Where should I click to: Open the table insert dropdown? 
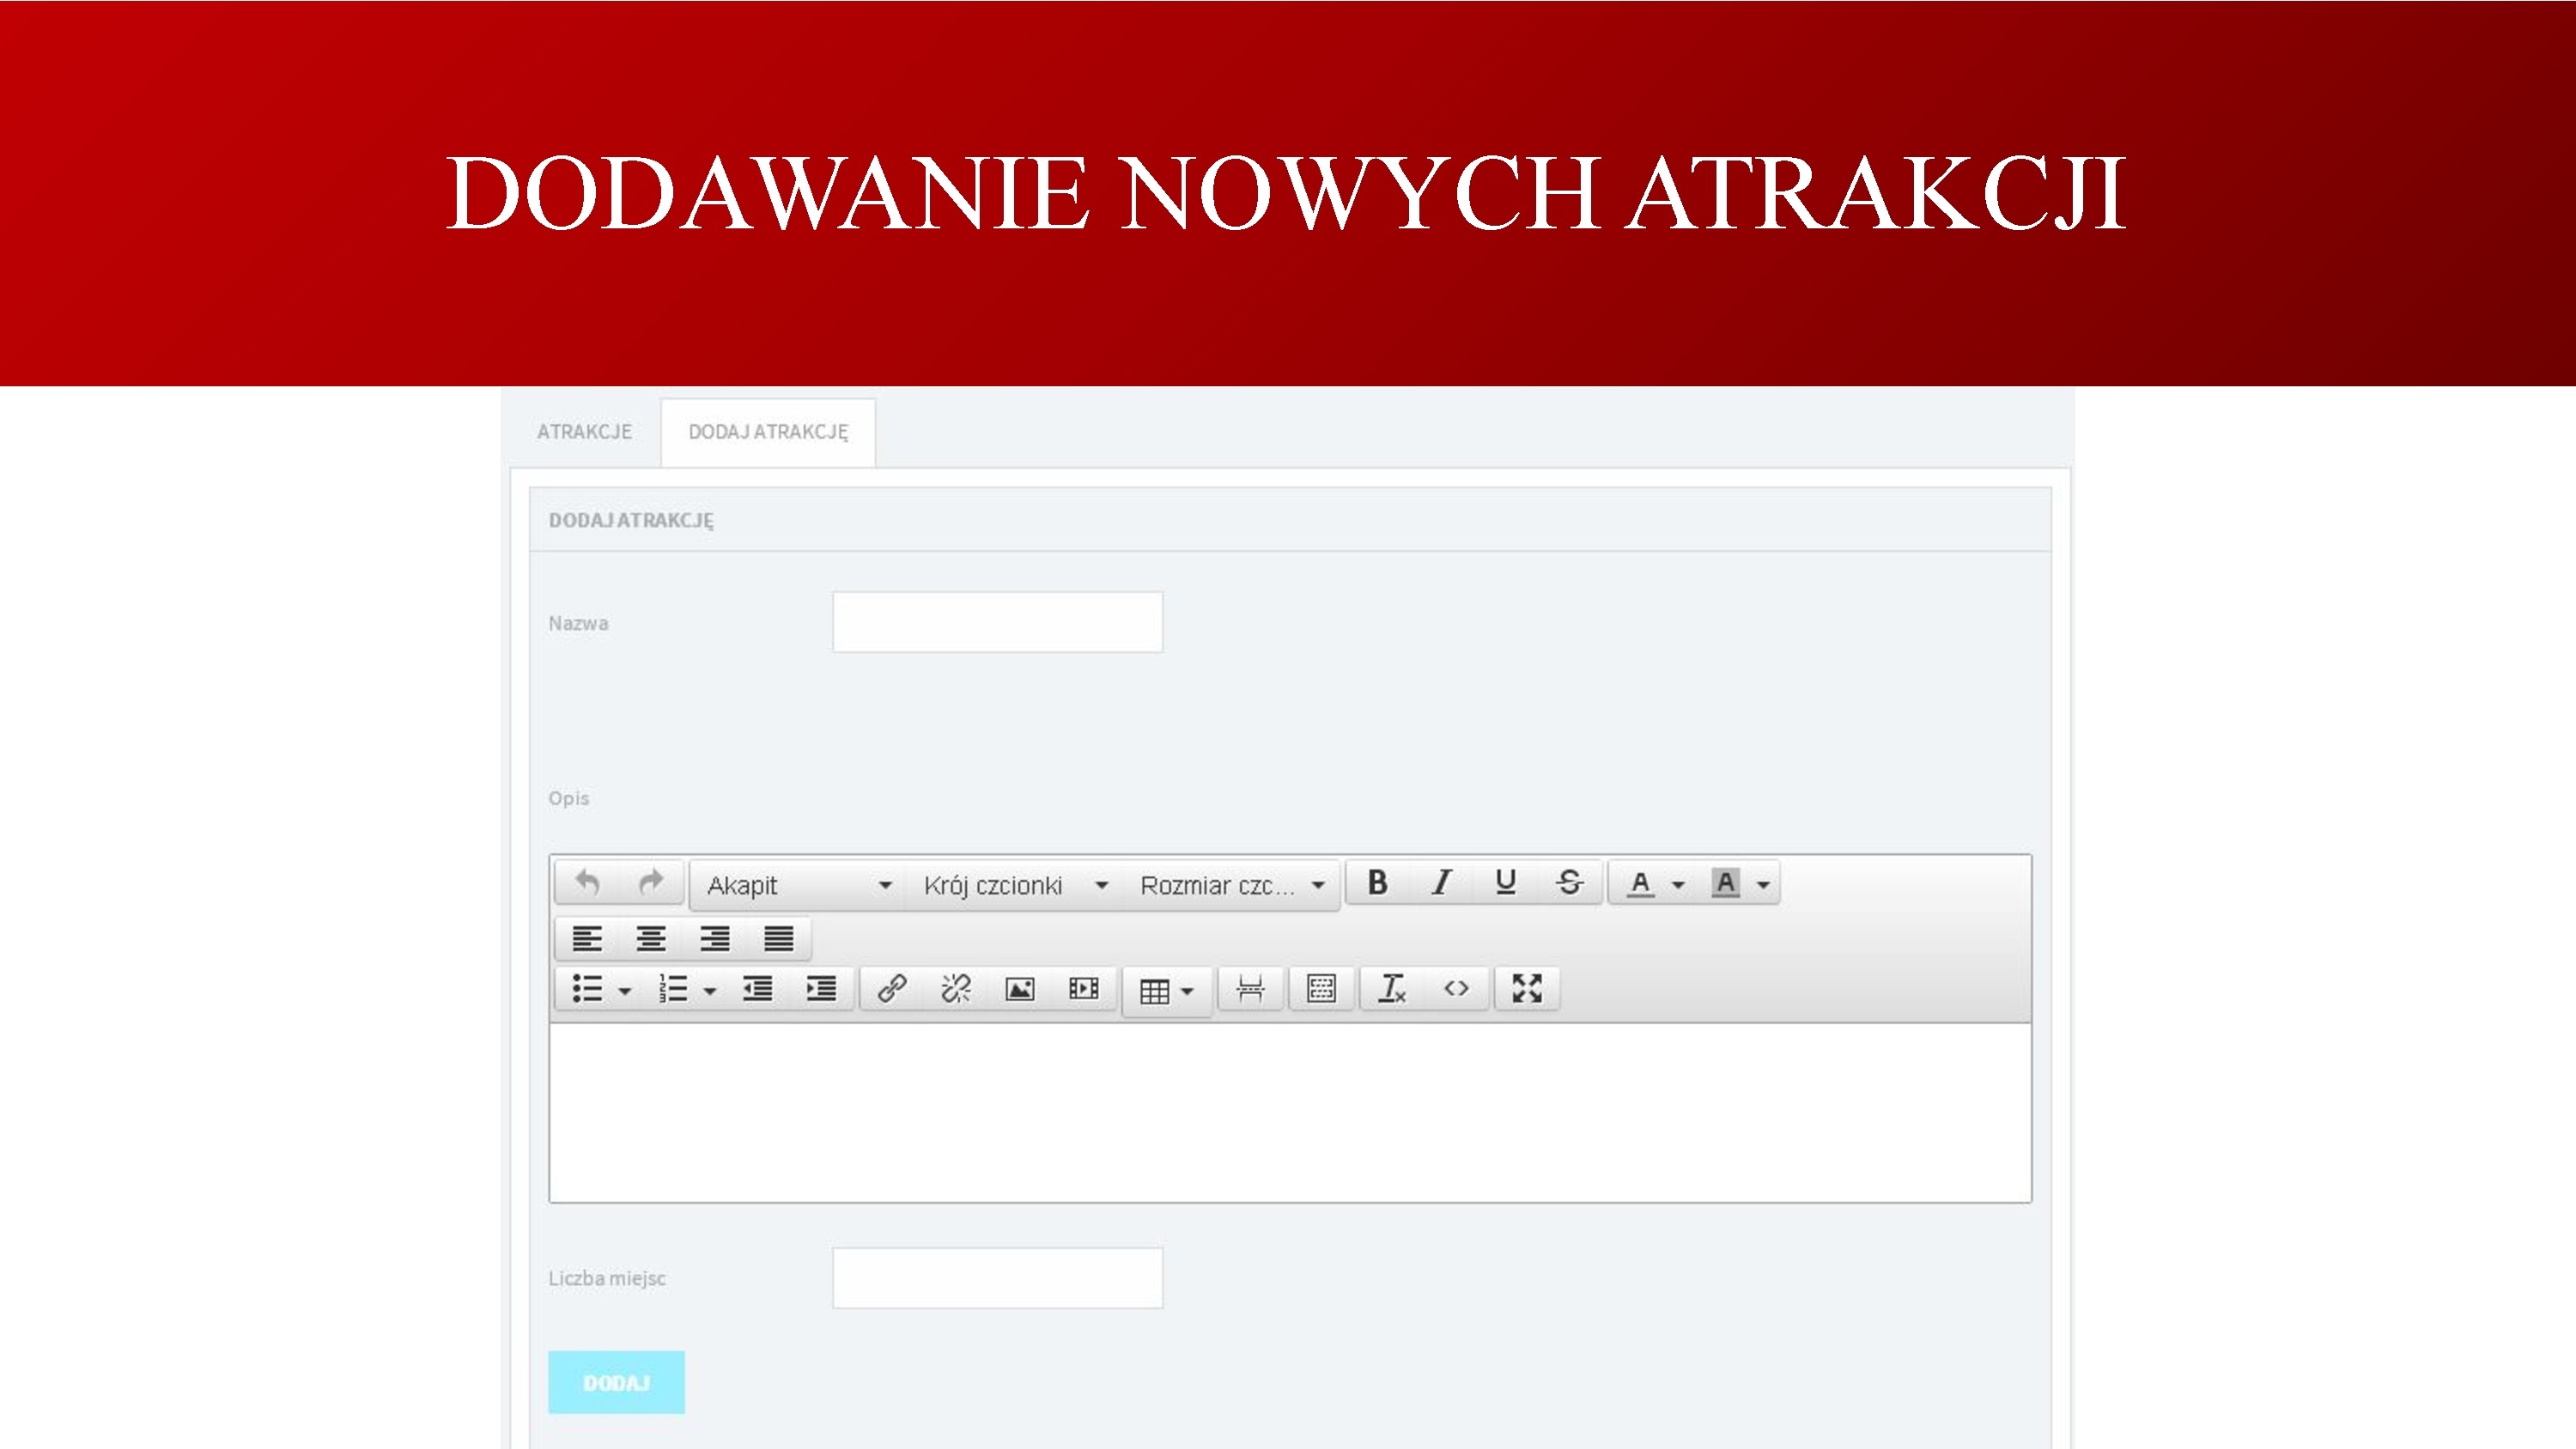tap(1167, 991)
